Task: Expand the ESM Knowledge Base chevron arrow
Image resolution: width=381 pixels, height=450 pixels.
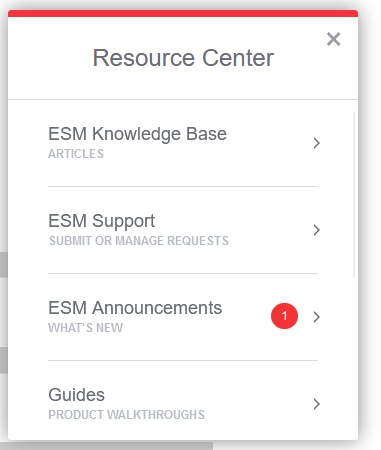Action: pyautogui.click(x=316, y=143)
